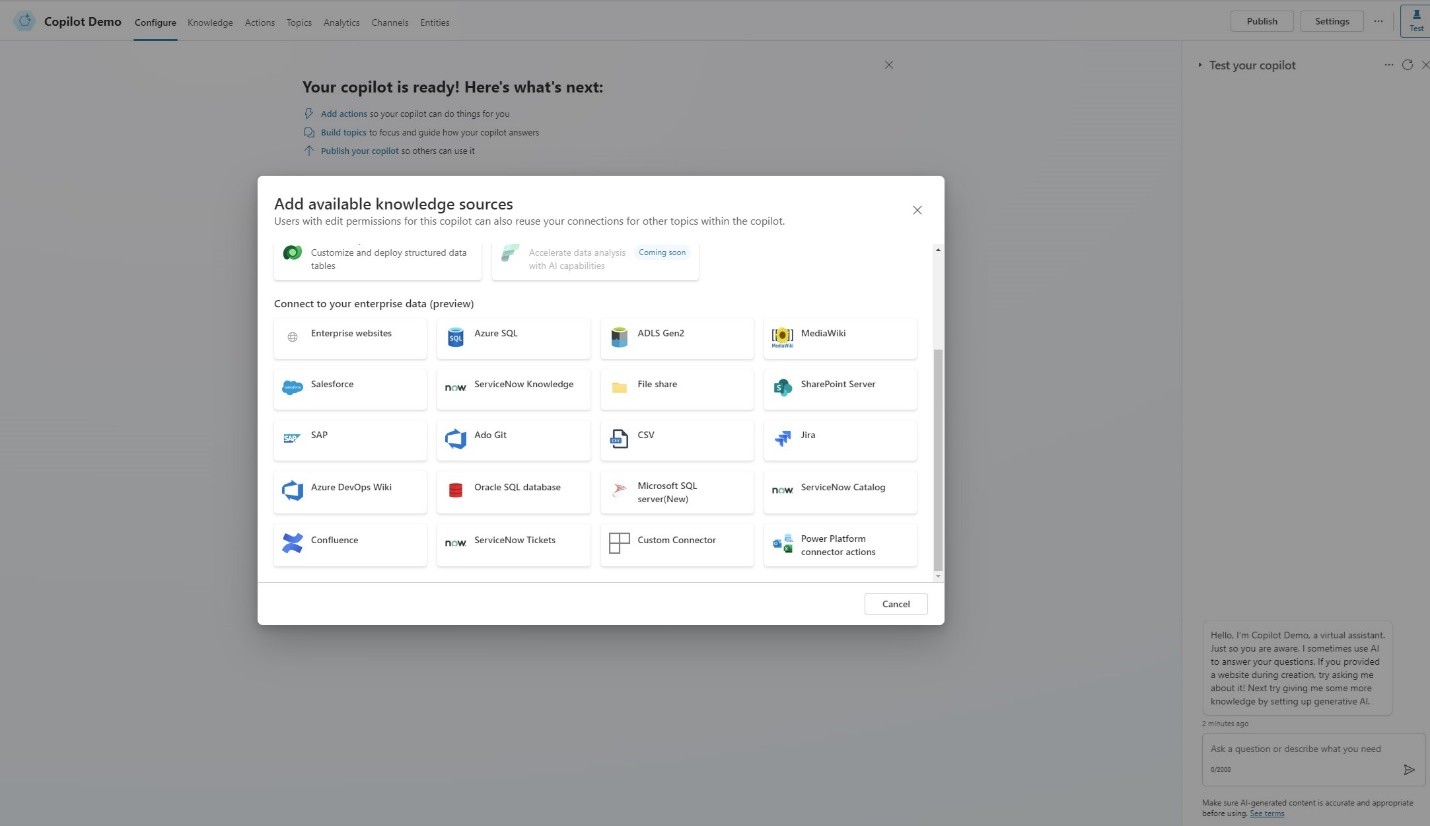Close the Add knowledge sources dialog

(917, 210)
